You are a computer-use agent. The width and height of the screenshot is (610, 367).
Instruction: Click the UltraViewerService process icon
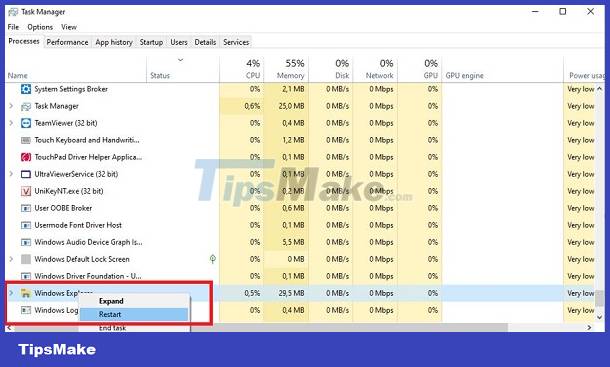26,174
